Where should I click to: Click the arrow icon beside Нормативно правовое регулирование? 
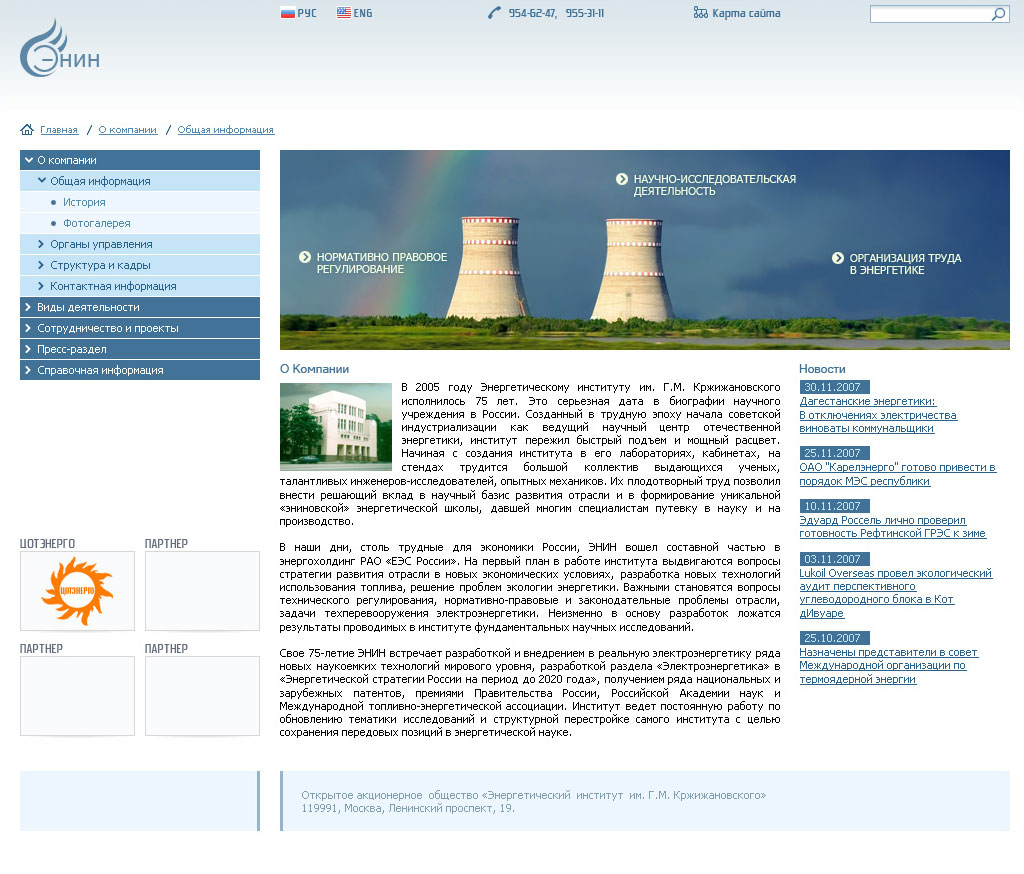305,257
